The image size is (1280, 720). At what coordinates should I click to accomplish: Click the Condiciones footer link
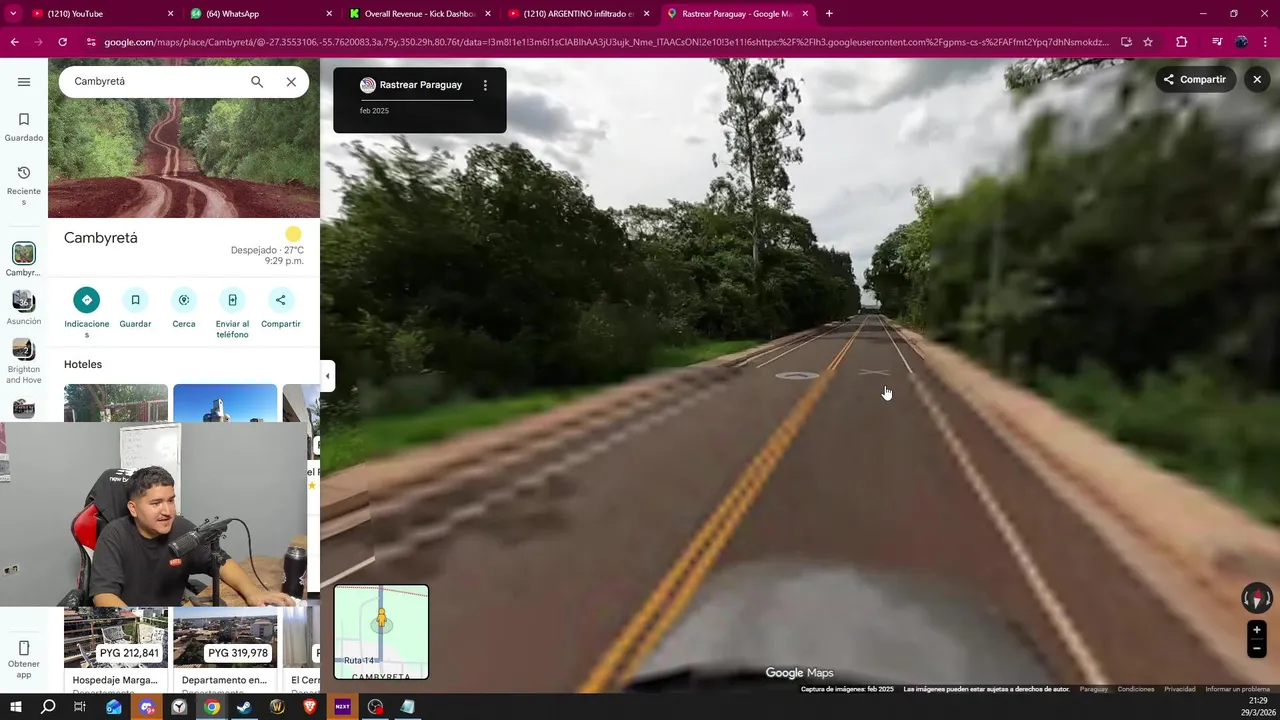[x=1136, y=689]
